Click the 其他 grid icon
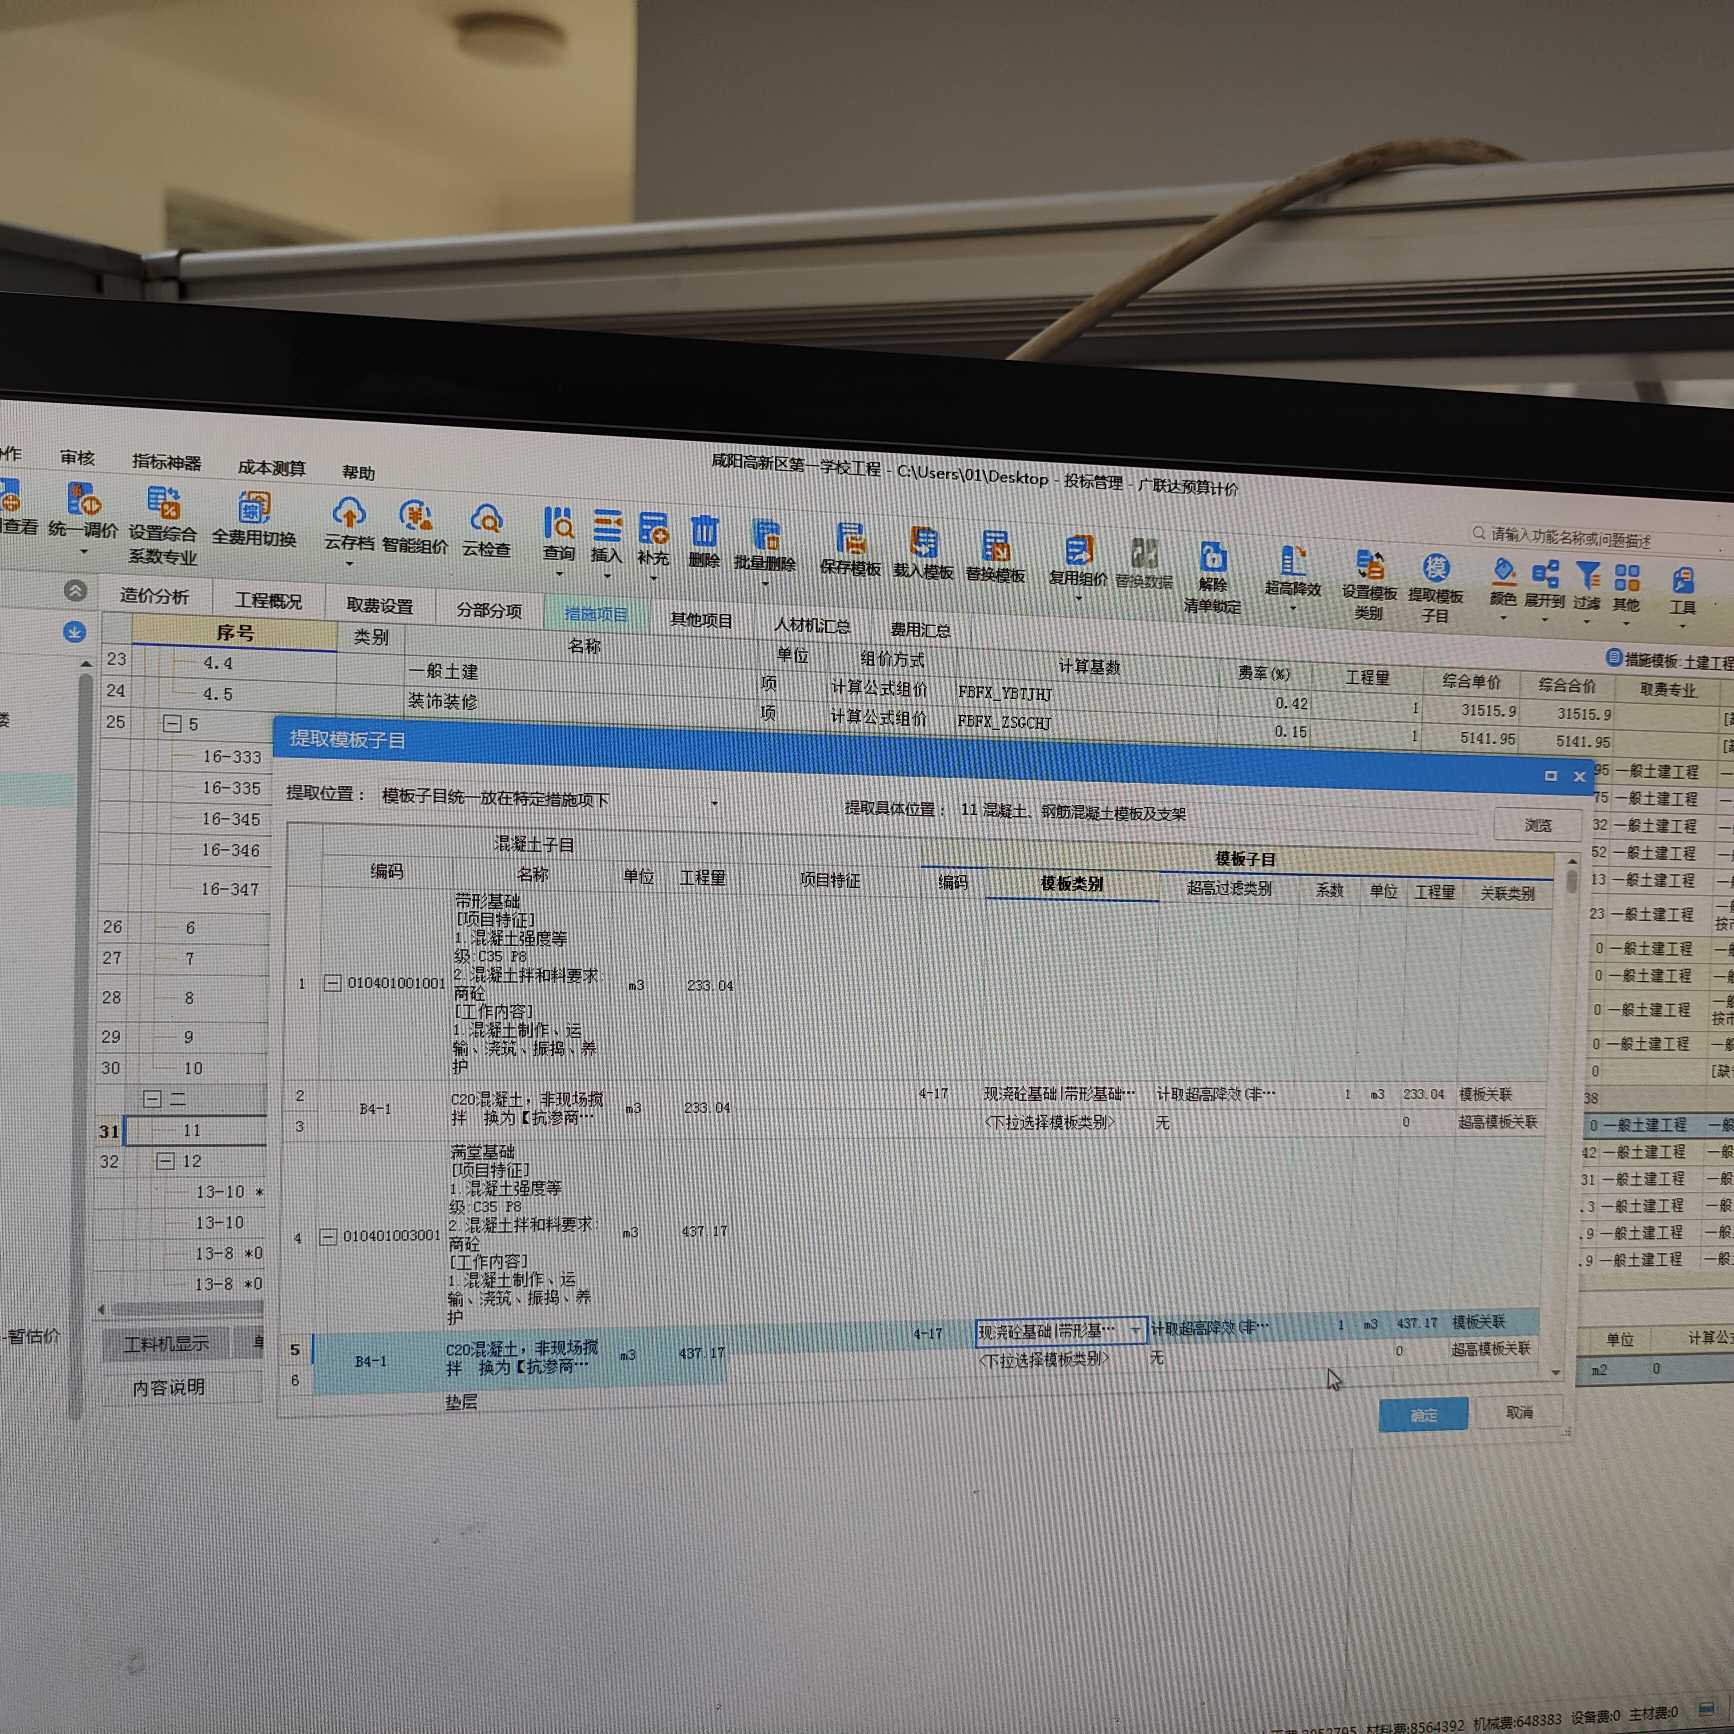The image size is (1734, 1734). coord(1627,578)
